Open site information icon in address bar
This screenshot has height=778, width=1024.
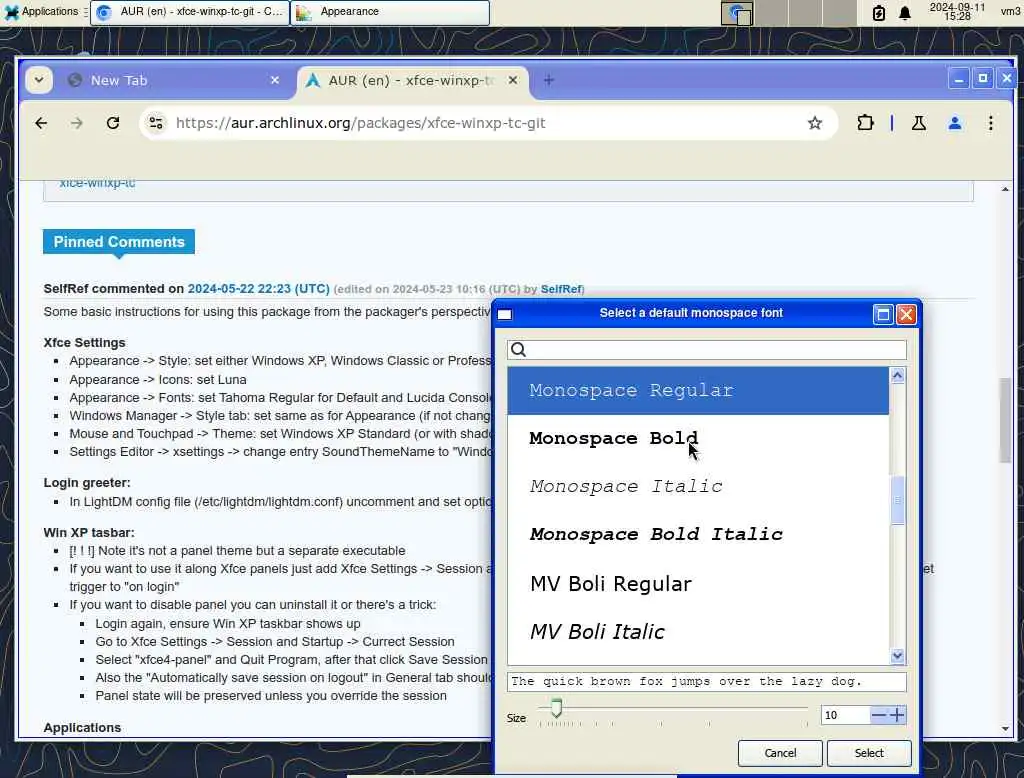tap(156, 123)
